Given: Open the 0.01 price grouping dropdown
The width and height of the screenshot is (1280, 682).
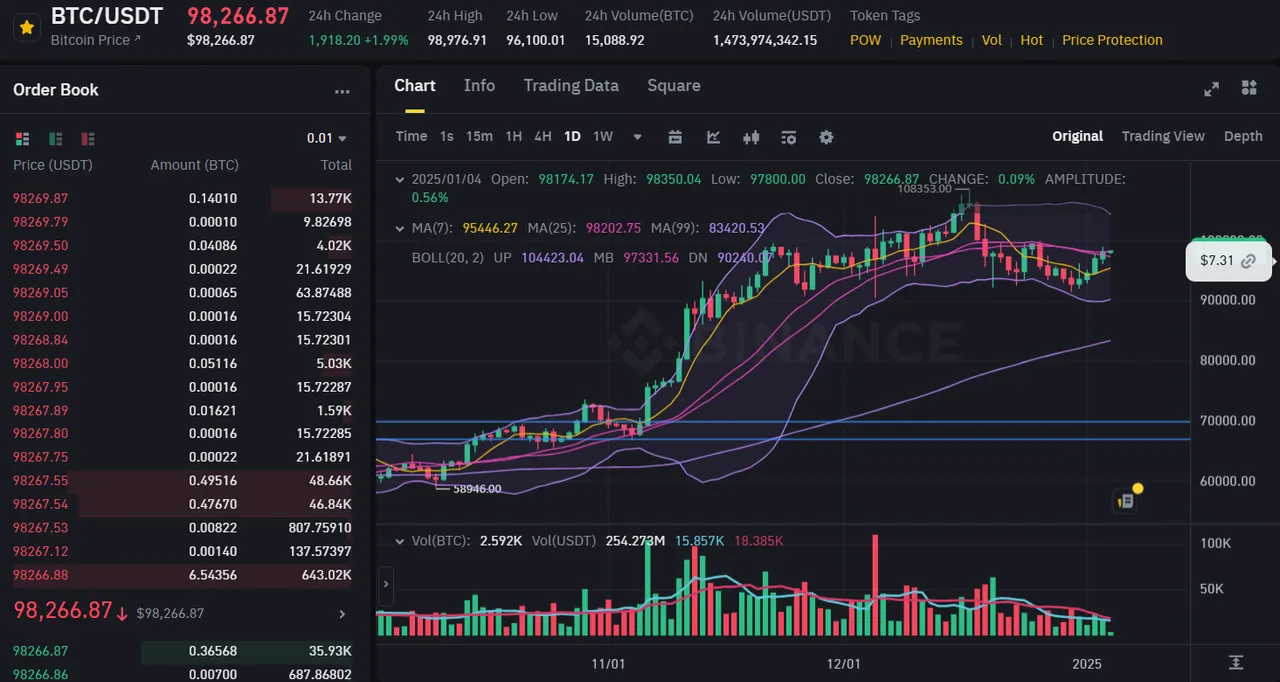Looking at the screenshot, I should (327, 138).
